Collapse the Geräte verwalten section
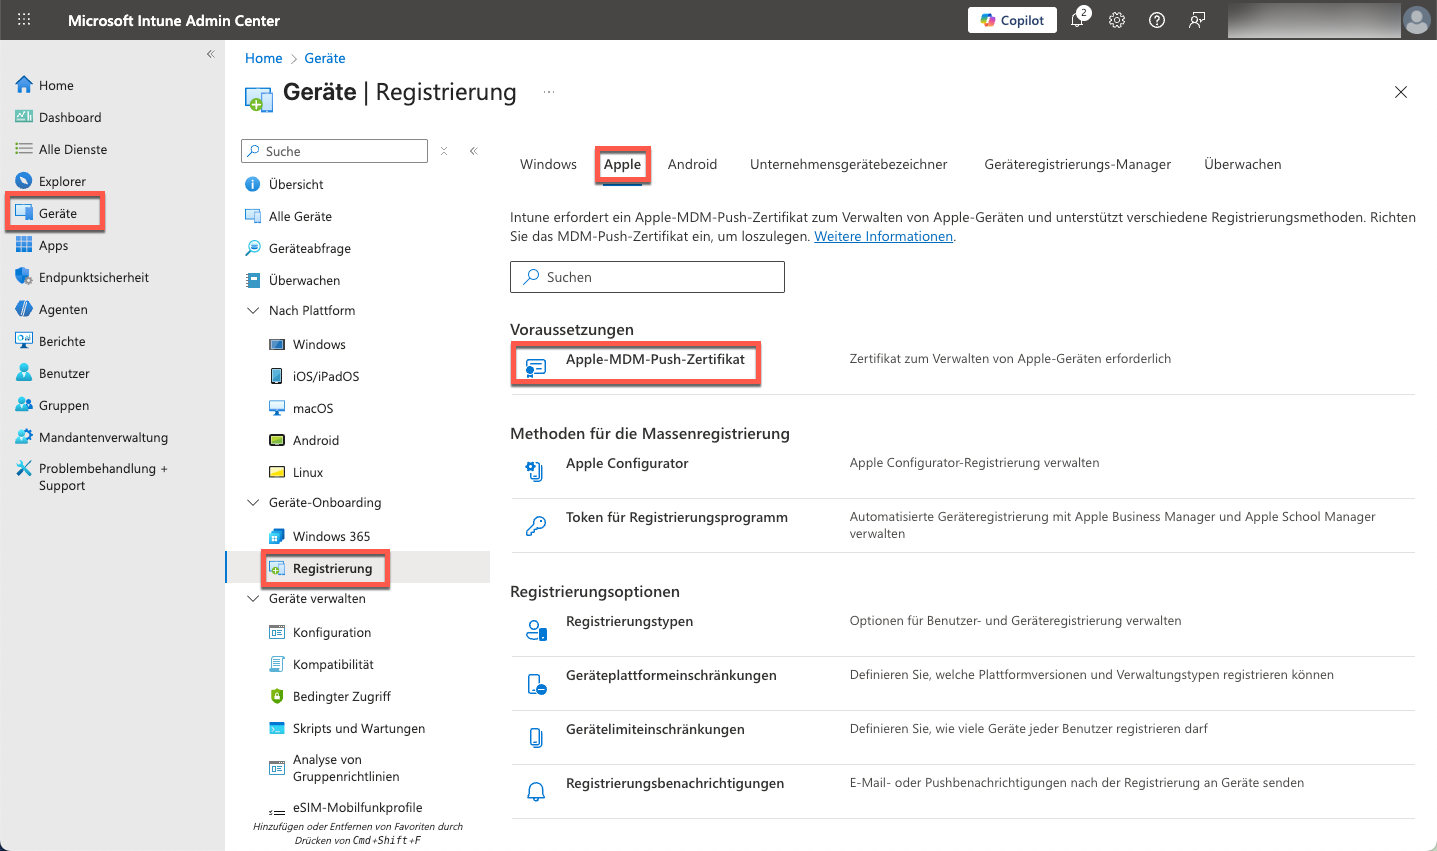 253,599
